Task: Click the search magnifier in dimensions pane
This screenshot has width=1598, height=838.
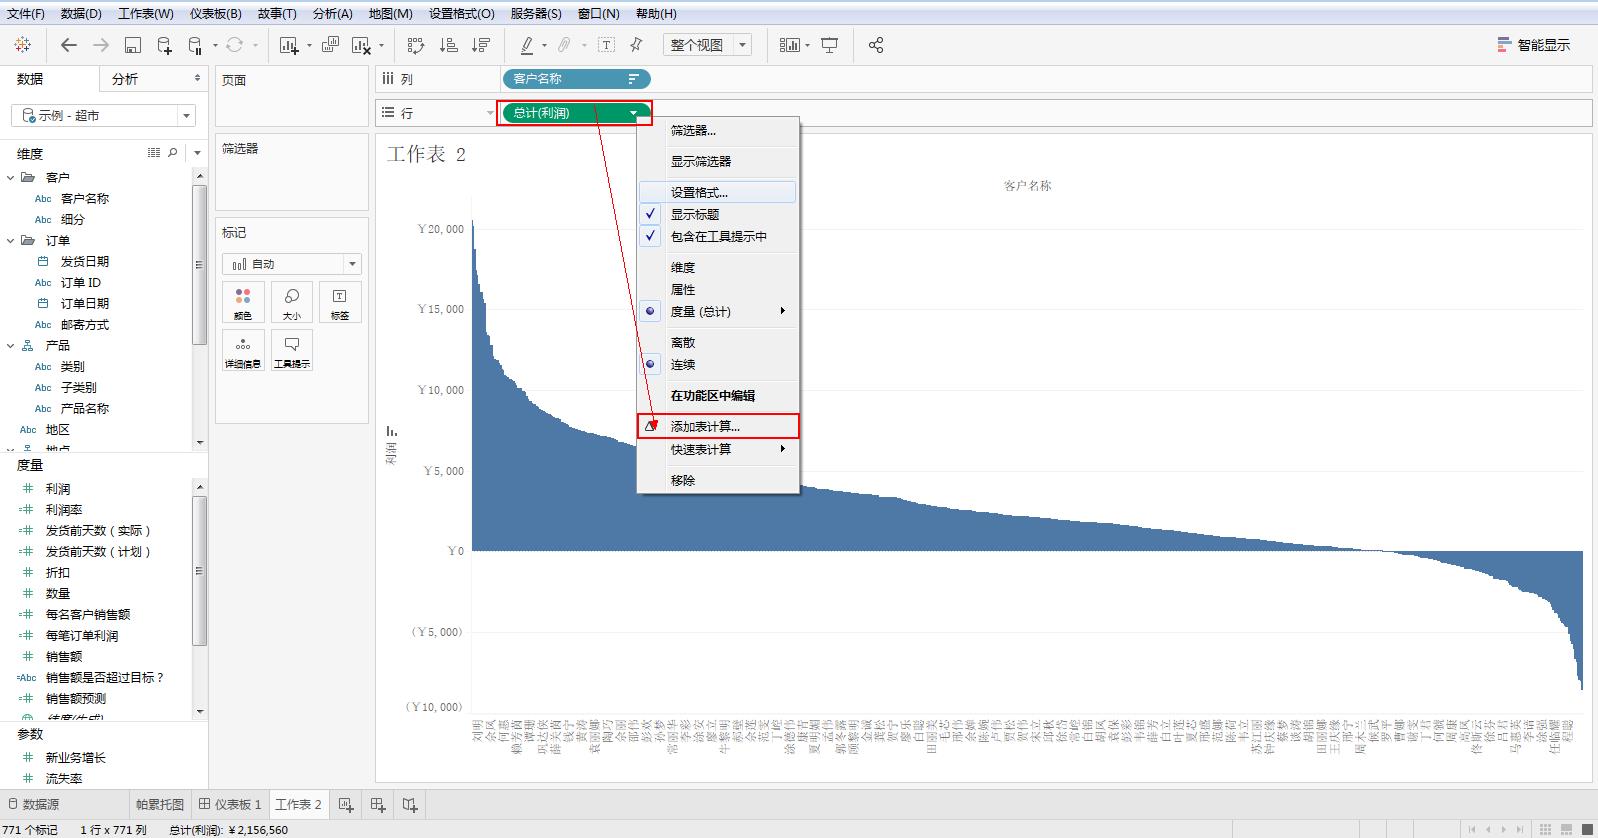Action: tap(173, 153)
